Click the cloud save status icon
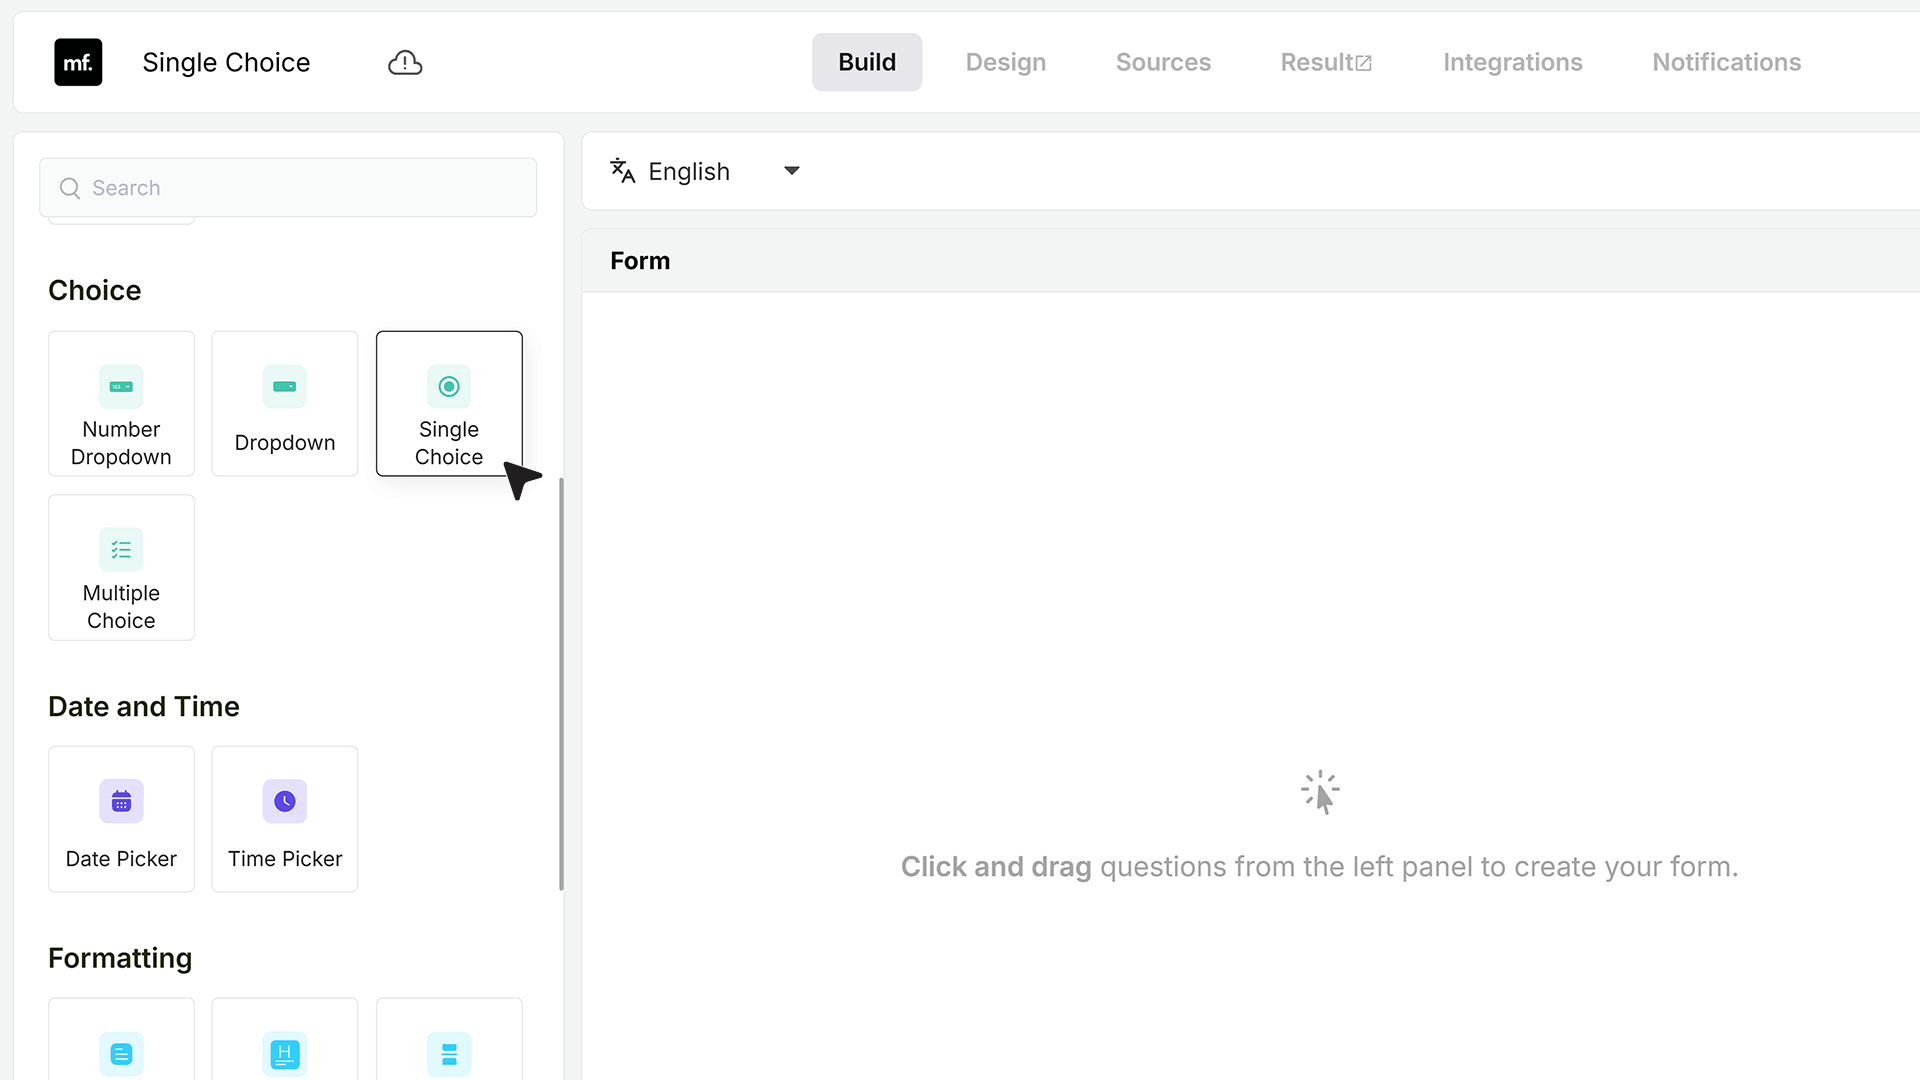The image size is (1920, 1080). click(x=405, y=62)
